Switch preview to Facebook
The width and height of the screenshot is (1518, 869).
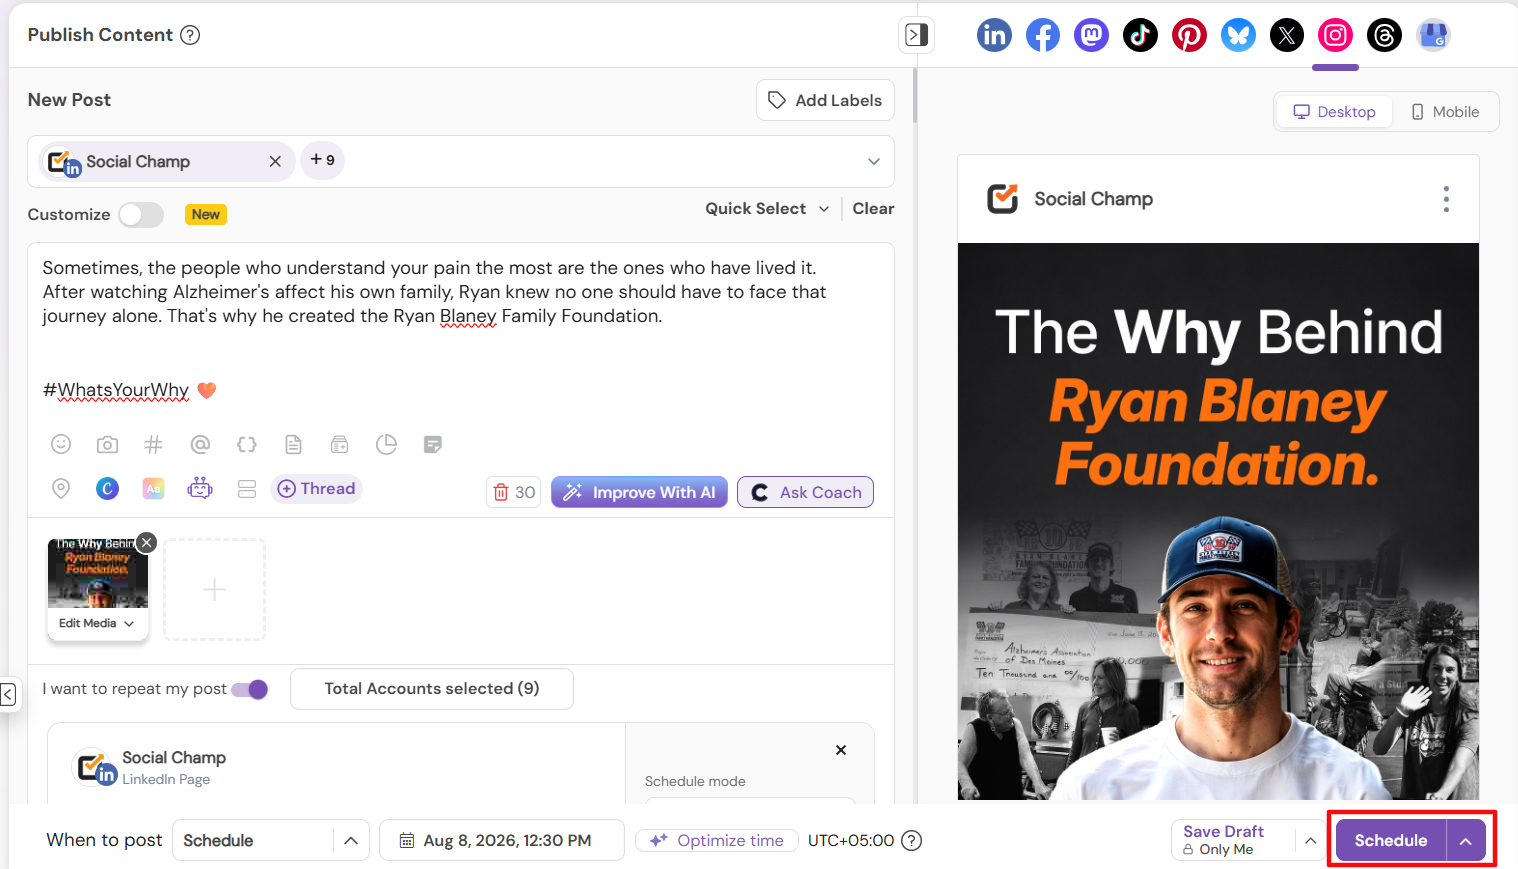click(x=1043, y=35)
